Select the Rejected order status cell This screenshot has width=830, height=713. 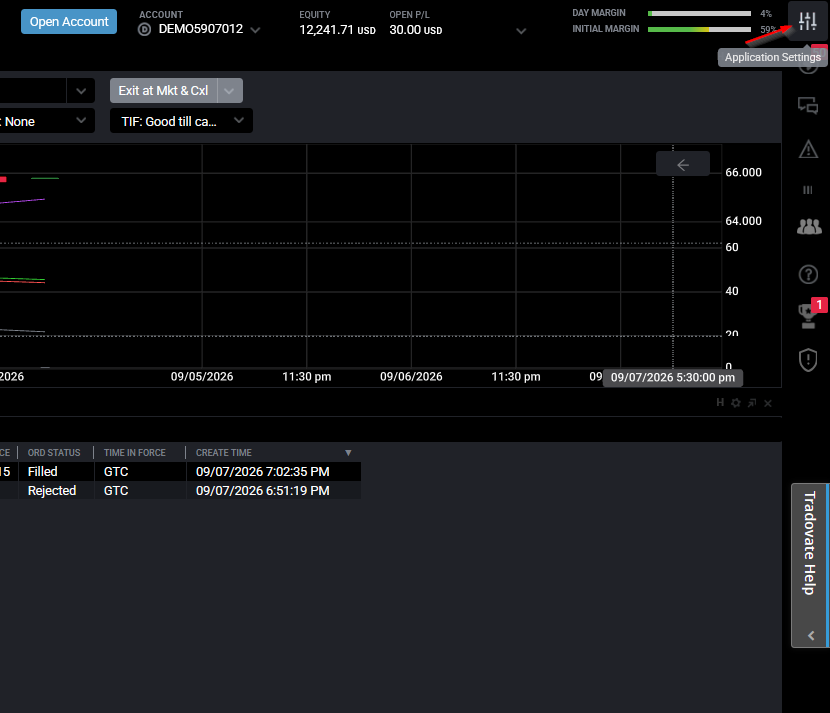[x=56, y=491]
